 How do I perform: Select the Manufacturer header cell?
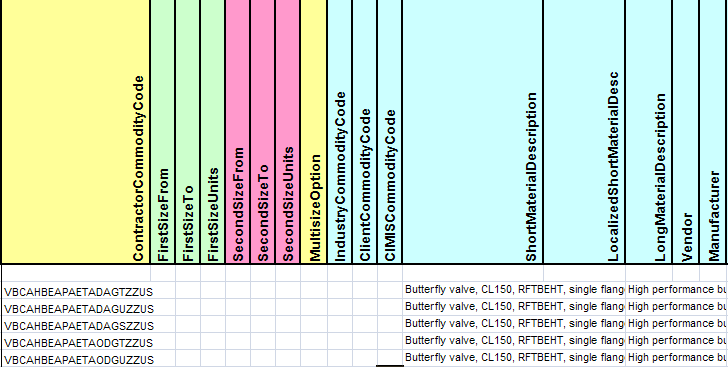click(x=714, y=132)
